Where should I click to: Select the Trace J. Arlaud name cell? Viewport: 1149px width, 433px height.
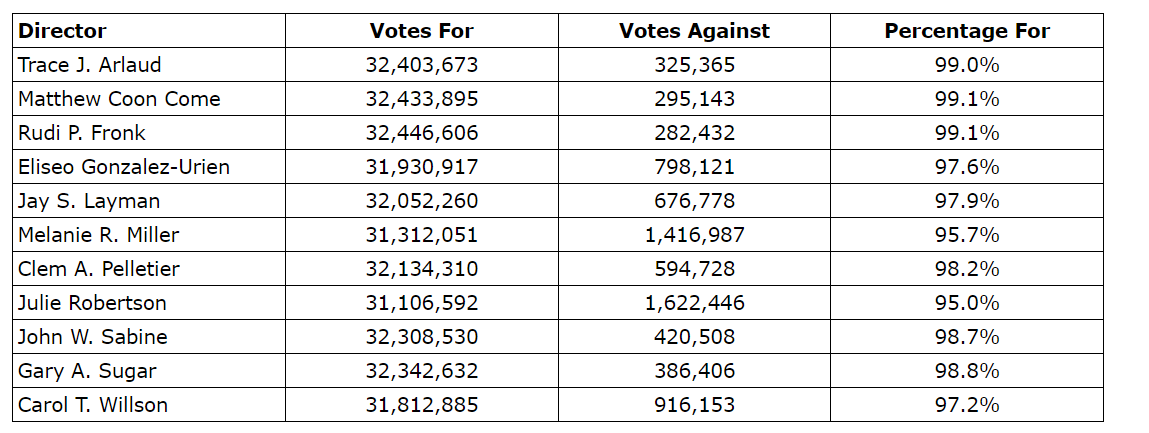pos(89,65)
